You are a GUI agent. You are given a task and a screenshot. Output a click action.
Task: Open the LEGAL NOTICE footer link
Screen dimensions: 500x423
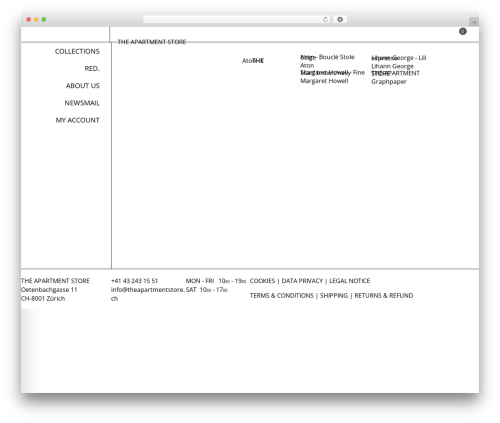click(350, 281)
